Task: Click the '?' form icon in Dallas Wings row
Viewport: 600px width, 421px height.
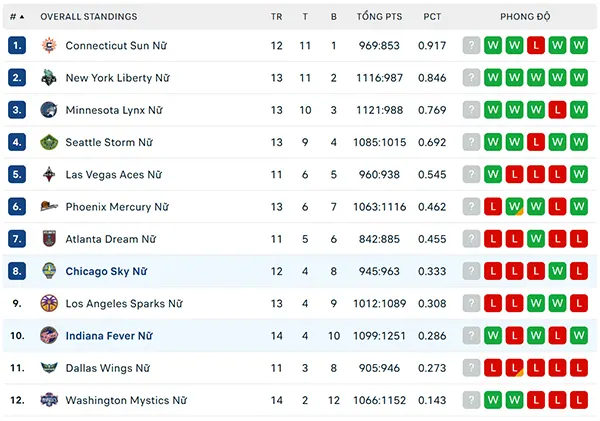Action: (471, 368)
